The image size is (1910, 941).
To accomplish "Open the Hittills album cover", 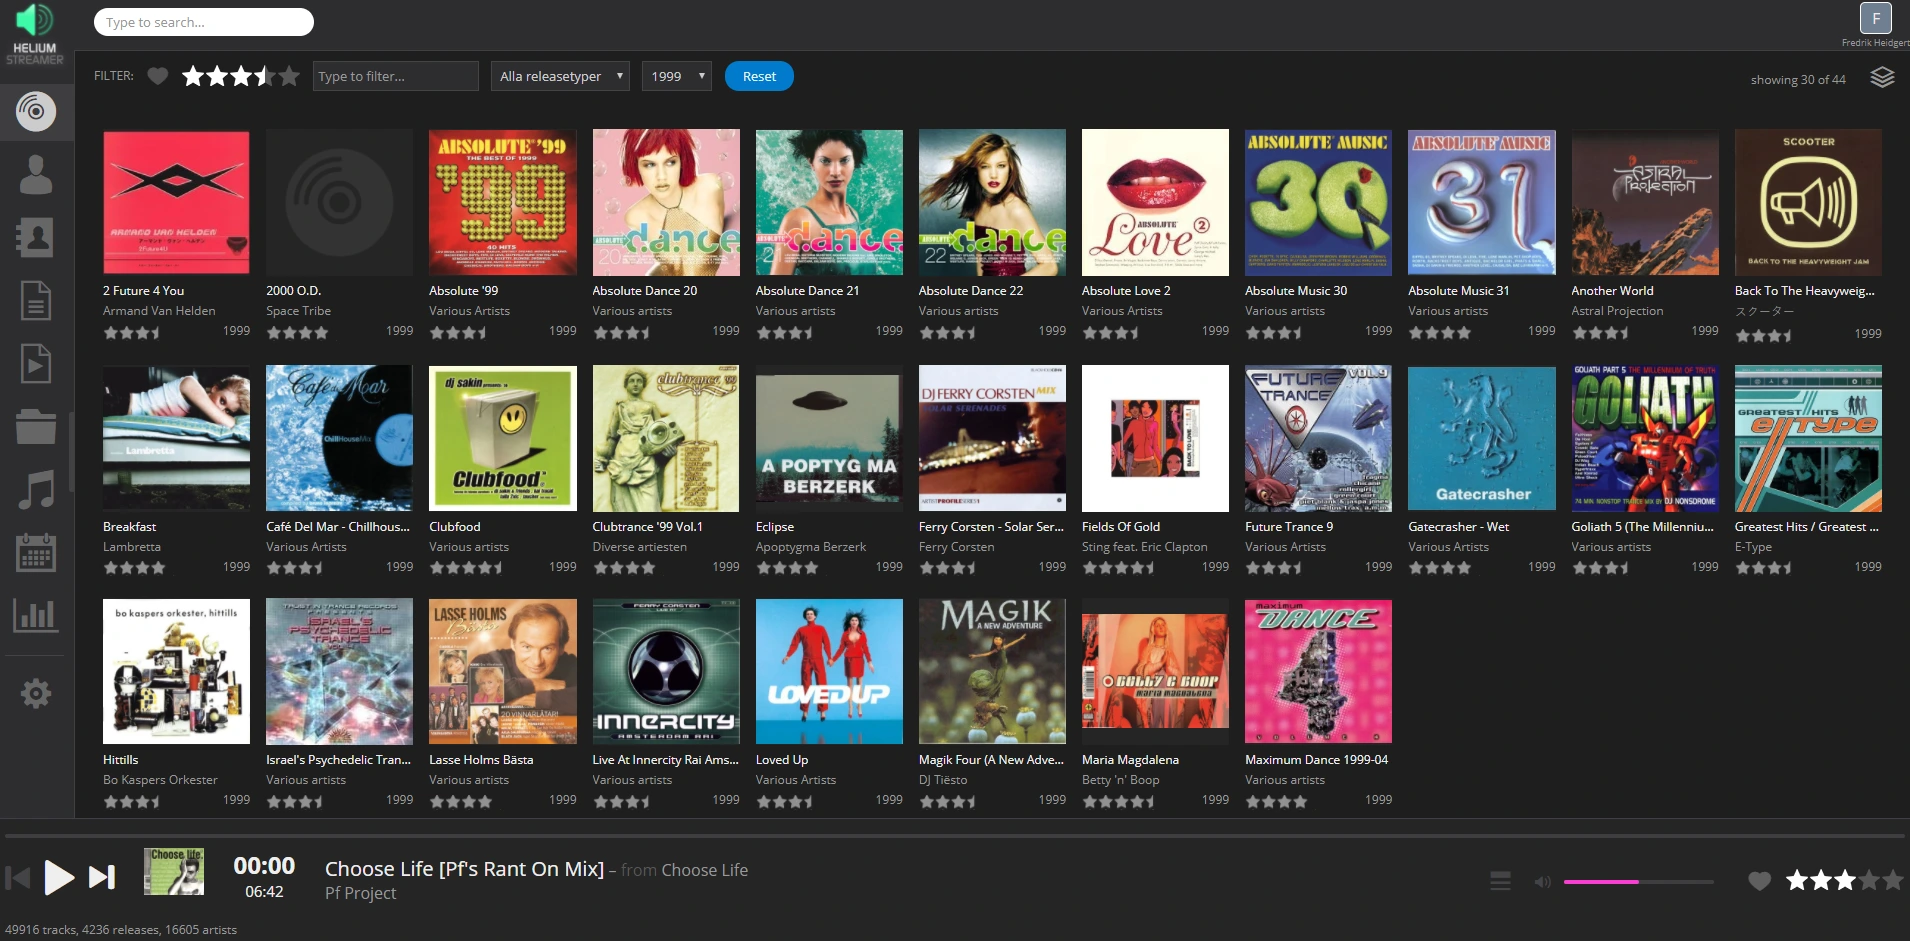I will pyautogui.click(x=176, y=672).
